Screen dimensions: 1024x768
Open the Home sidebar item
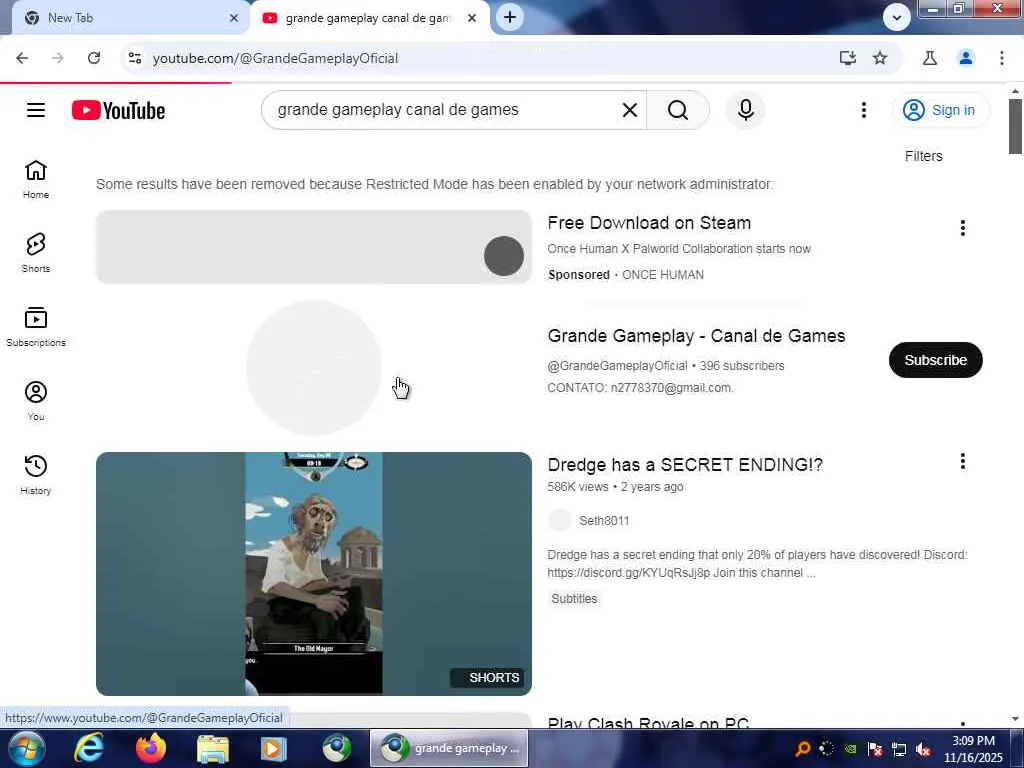[36, 180]
